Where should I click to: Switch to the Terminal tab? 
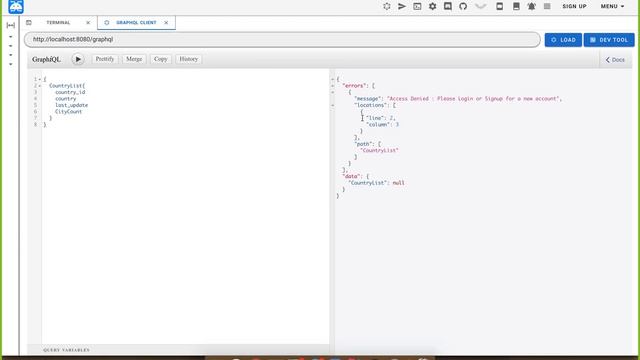pyautogui.click(x=58, y=22)
